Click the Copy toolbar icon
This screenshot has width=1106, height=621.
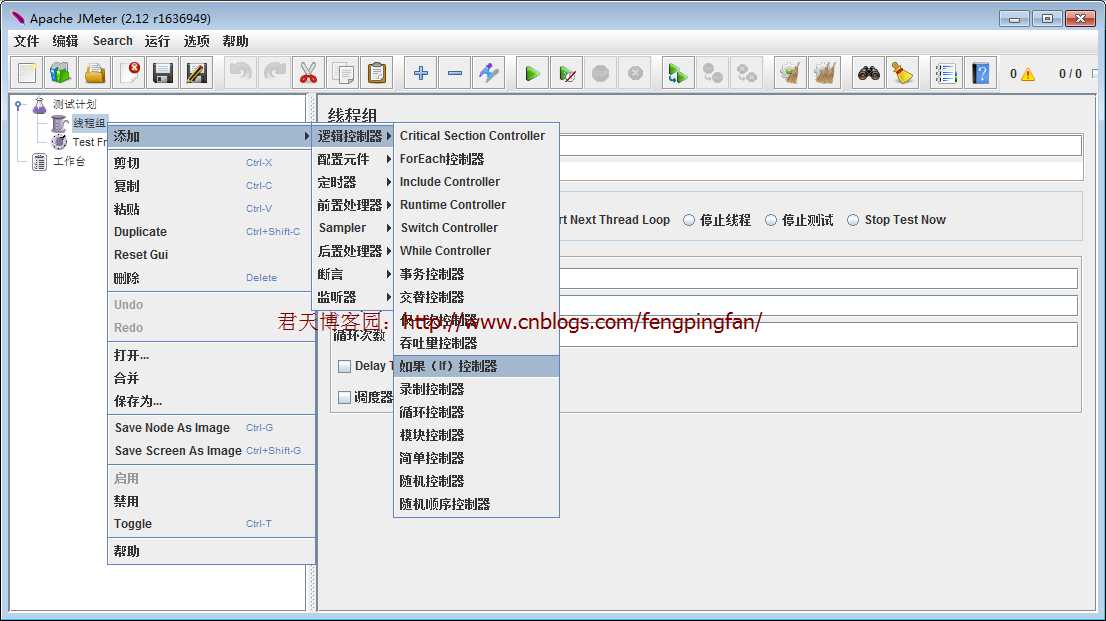pos(343,73)
